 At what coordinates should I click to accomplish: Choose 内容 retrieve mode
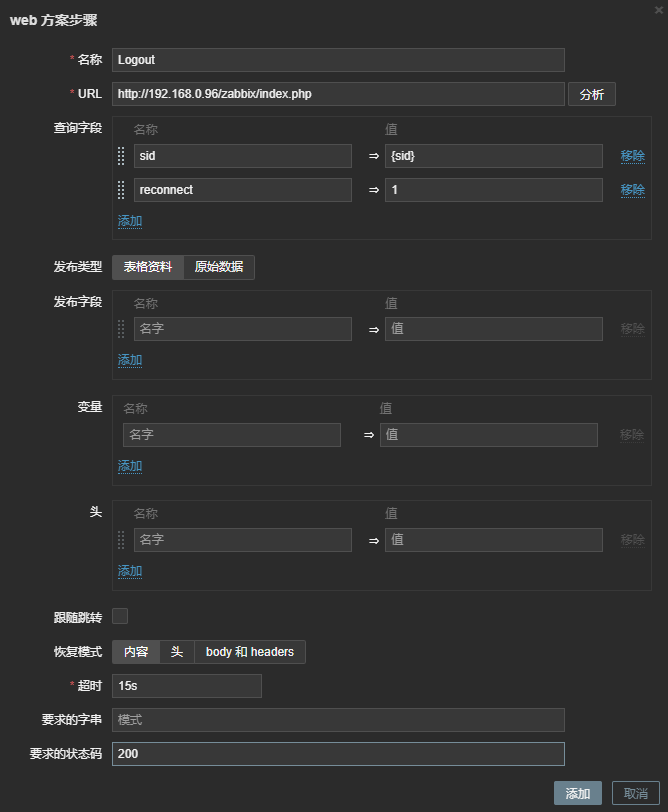coord(136,652)
